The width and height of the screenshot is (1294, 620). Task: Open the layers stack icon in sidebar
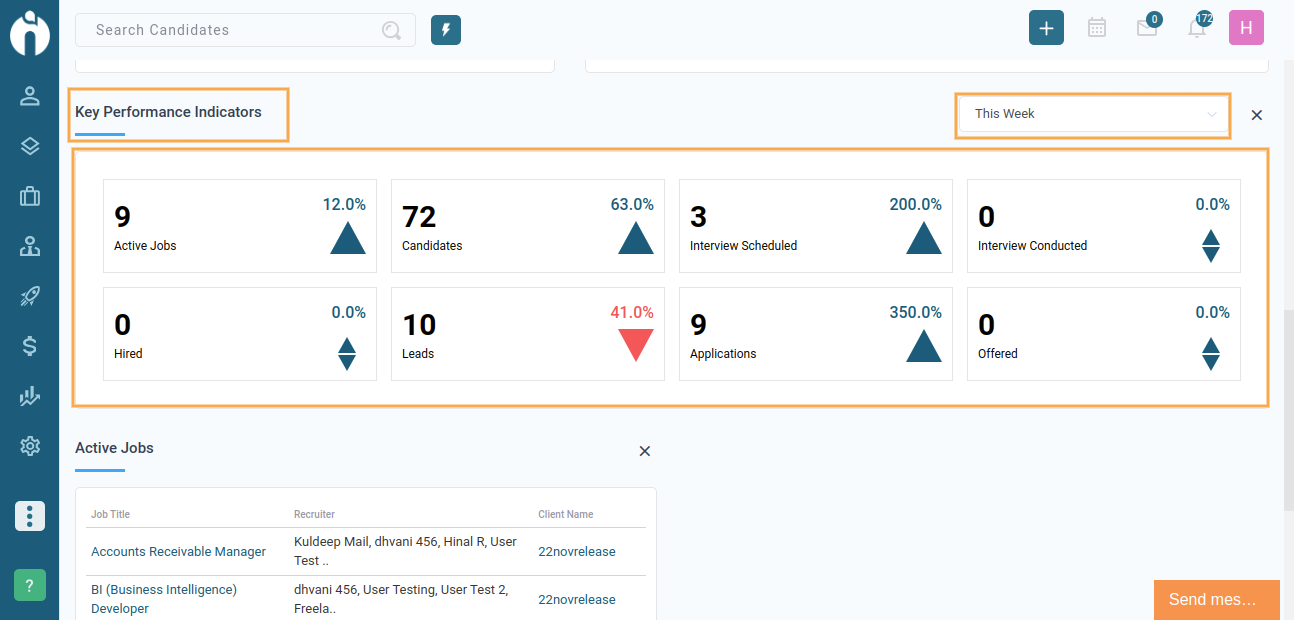pyautogui.click(x=30, y=146)
